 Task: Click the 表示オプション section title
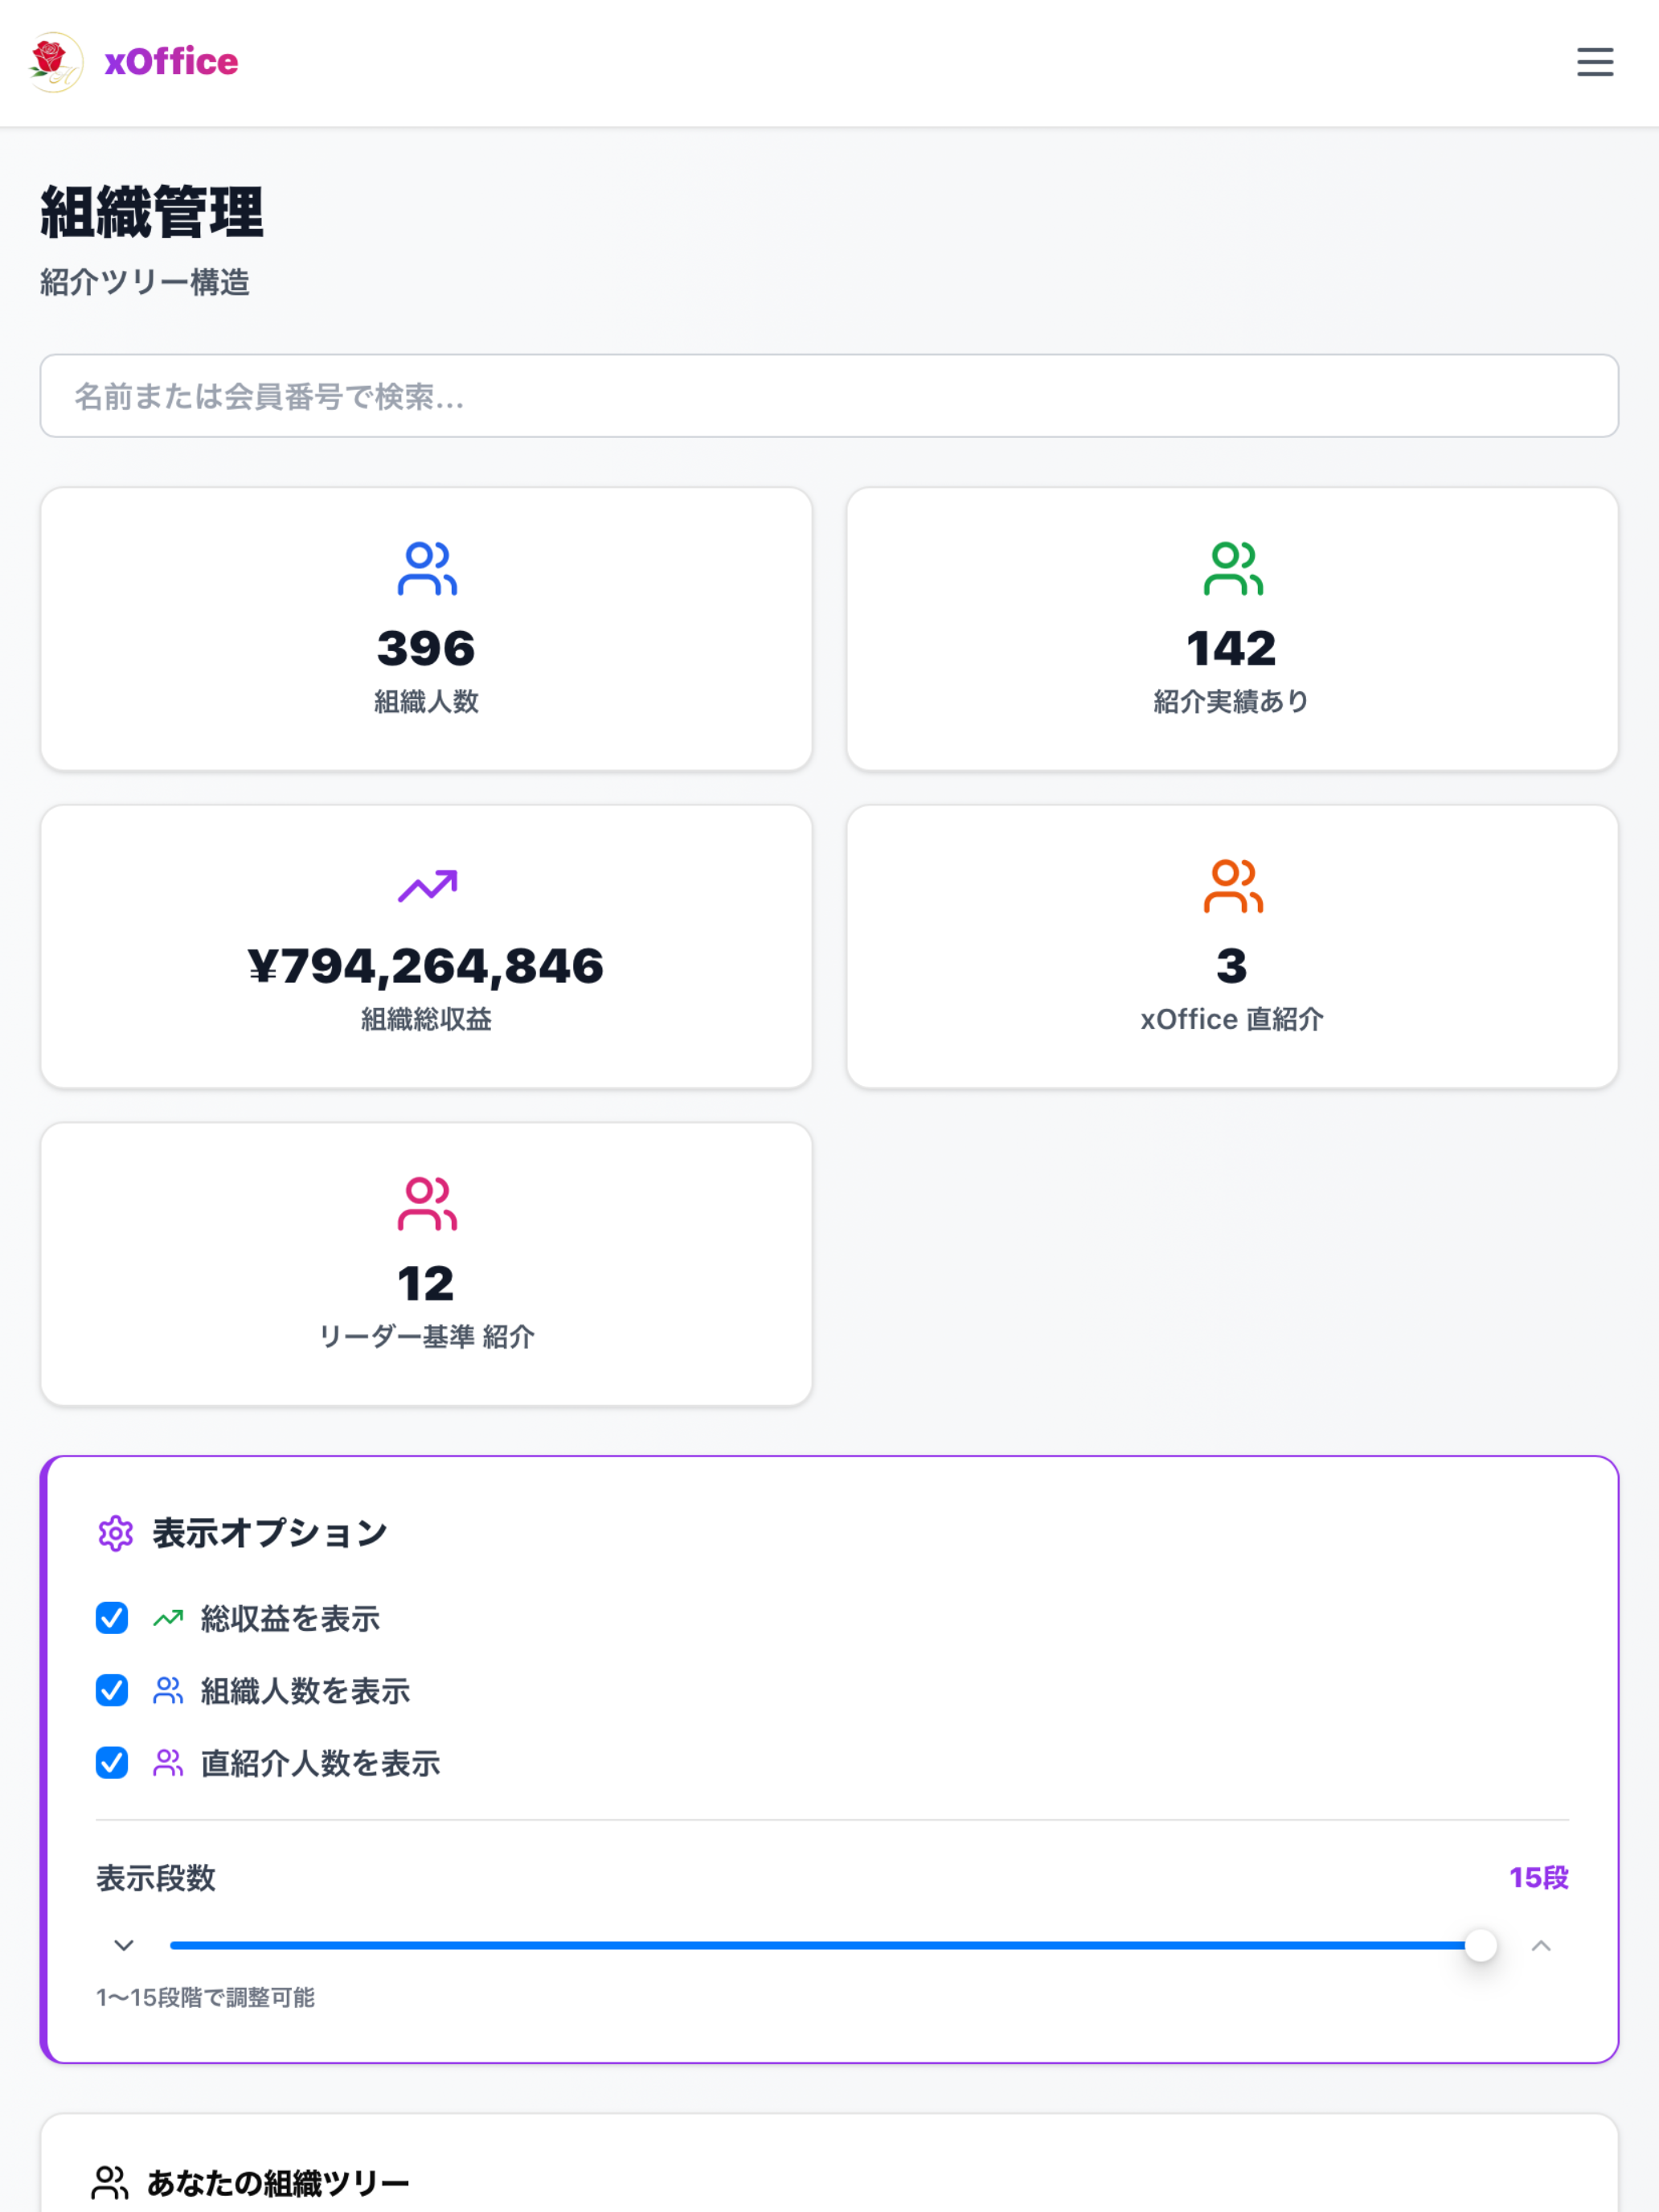tap(270, 1533)
